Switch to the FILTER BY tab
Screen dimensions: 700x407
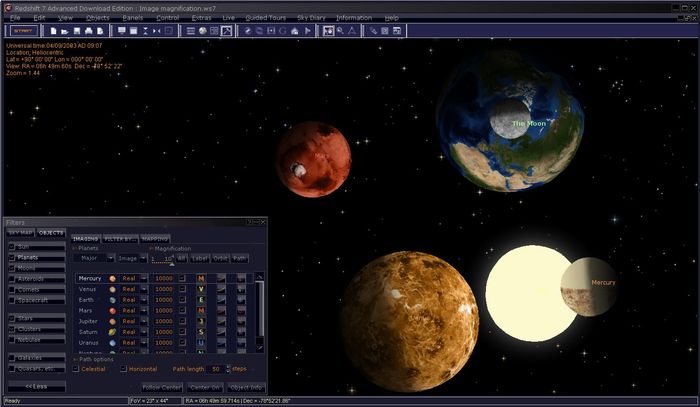tap(120, 239)
